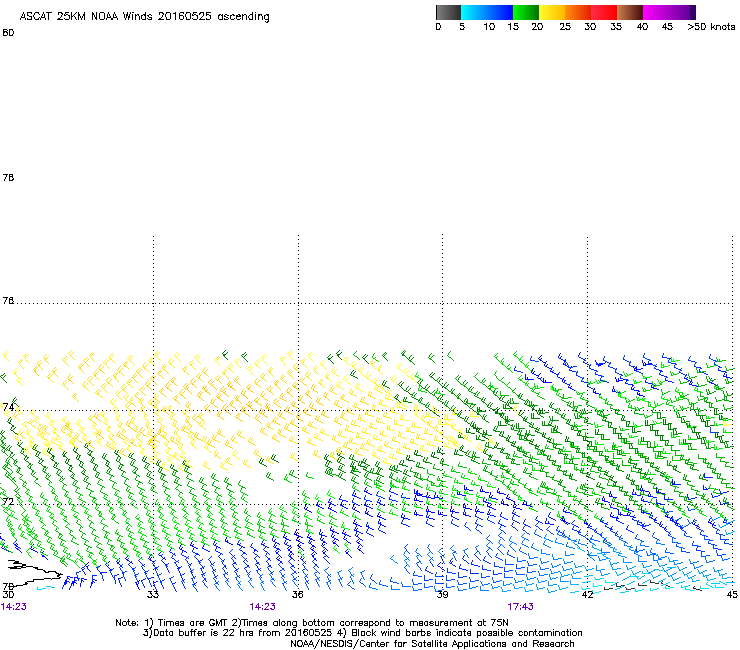Image resolution: width=740 pixels, height=650 pixels.
Task: Click the red 30–35 knots legend segment
Action: point(604,12)
